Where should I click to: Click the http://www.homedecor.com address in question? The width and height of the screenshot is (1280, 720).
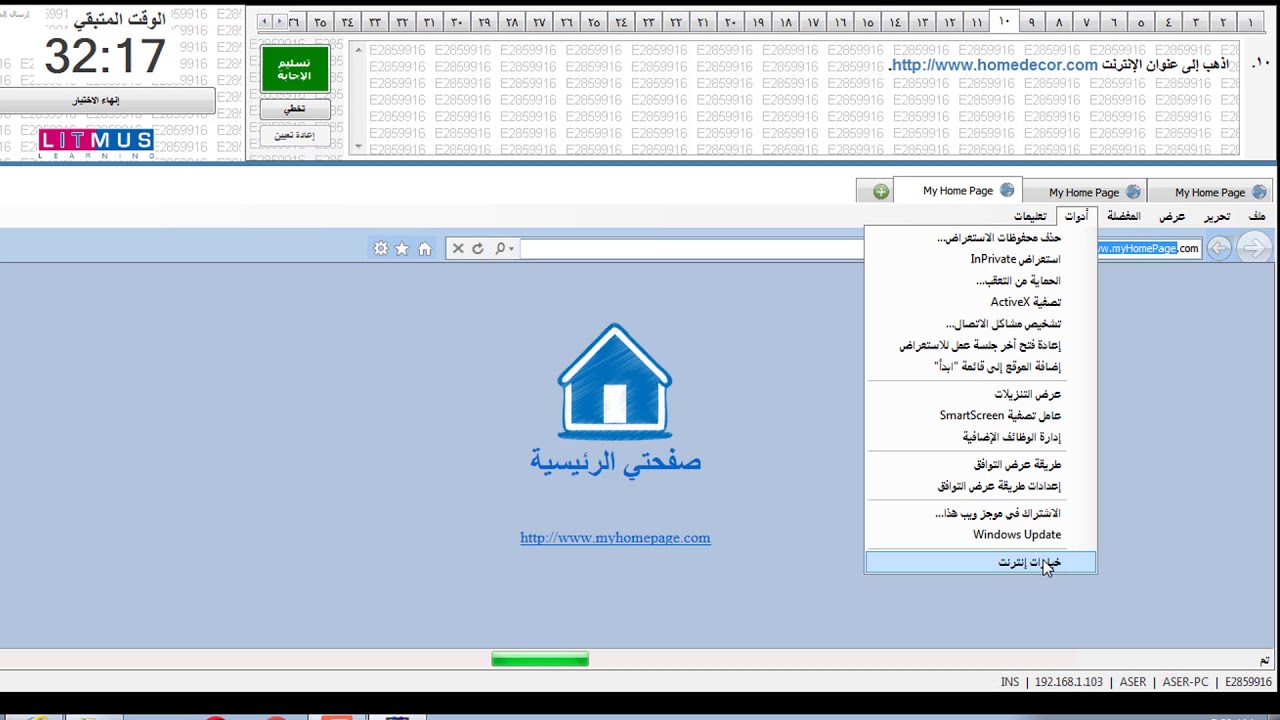(994, 65)
